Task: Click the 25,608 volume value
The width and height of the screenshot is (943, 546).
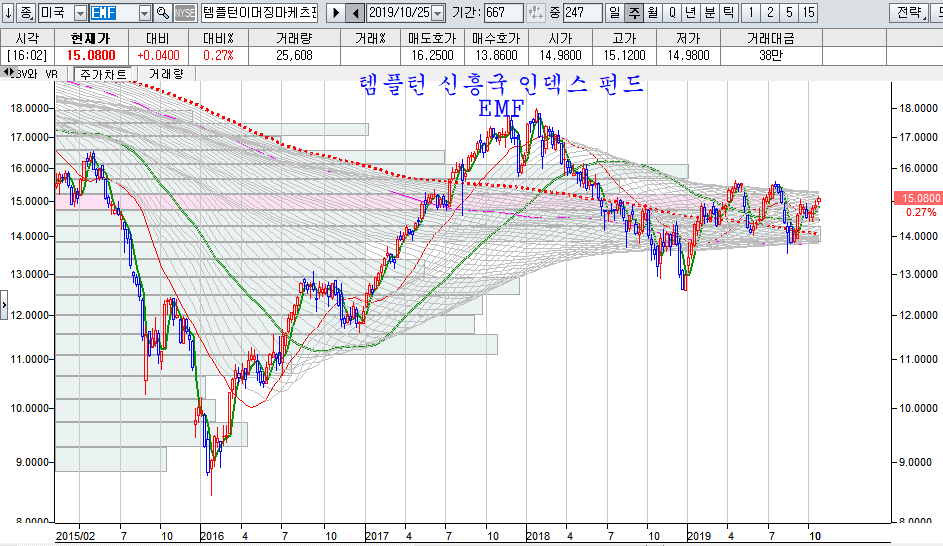Action: tap(294, 55)
